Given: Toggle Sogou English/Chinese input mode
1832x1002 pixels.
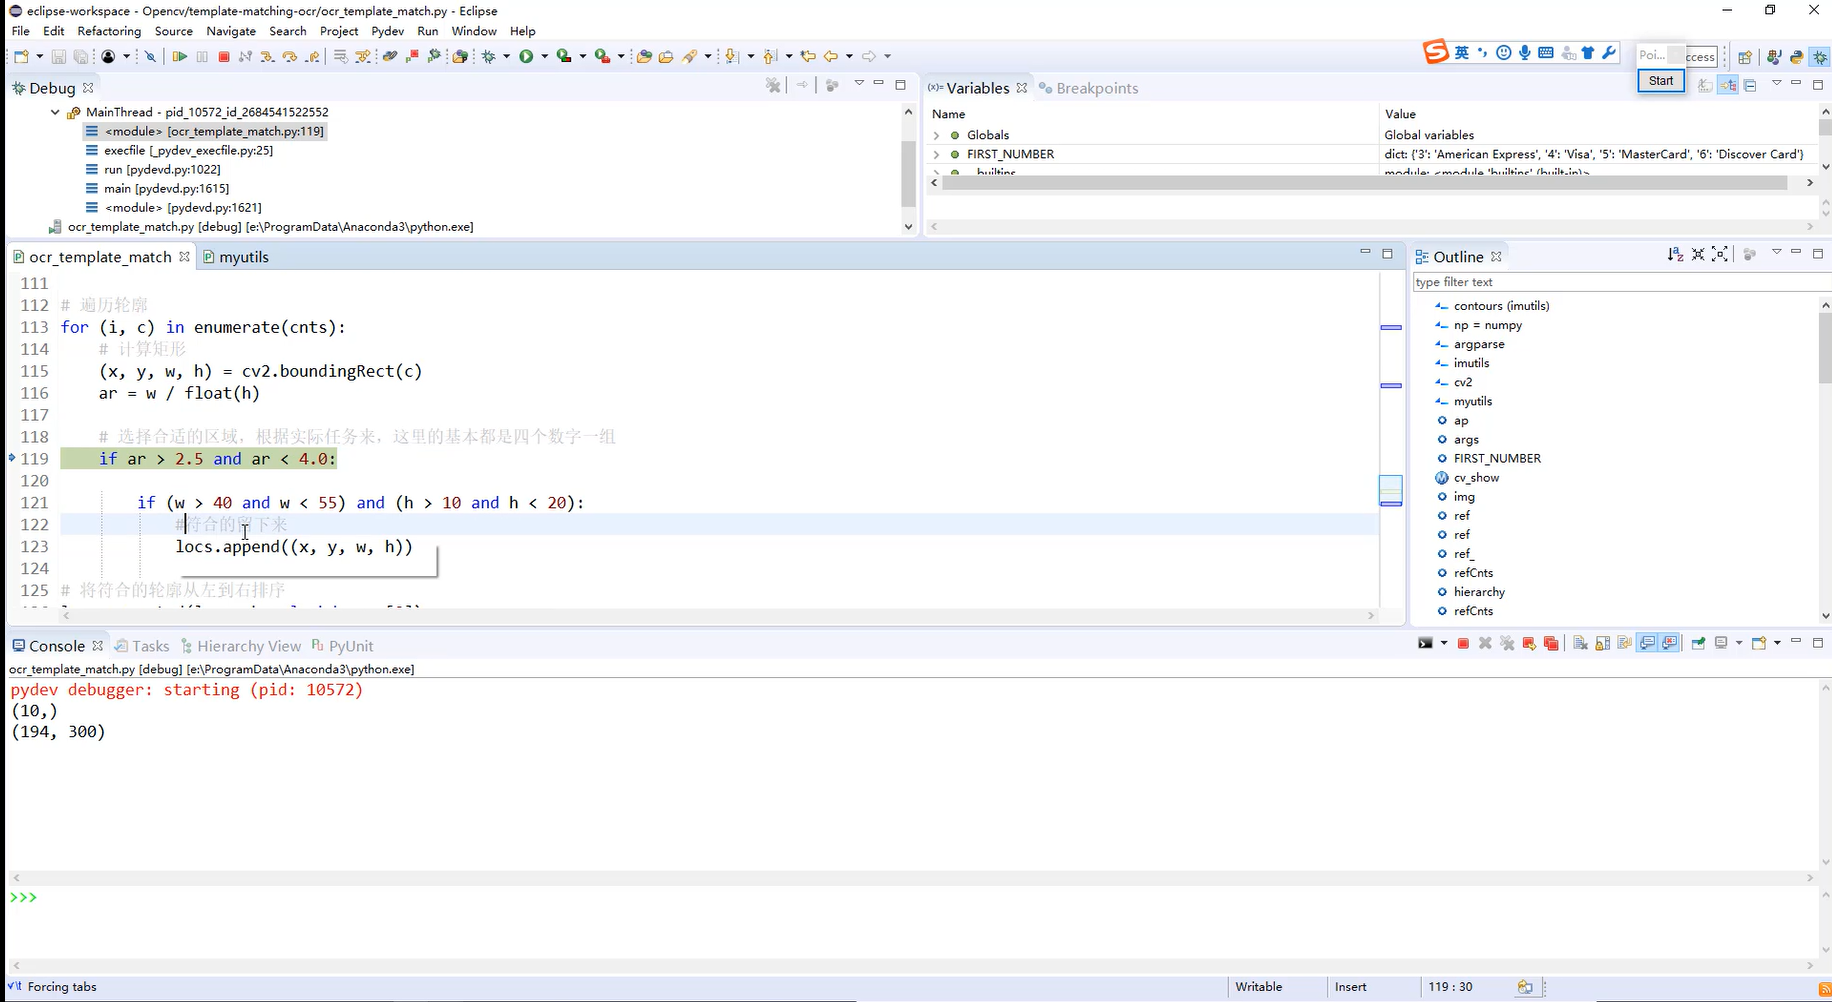Looking at the screenshot, I should 1462,53.
